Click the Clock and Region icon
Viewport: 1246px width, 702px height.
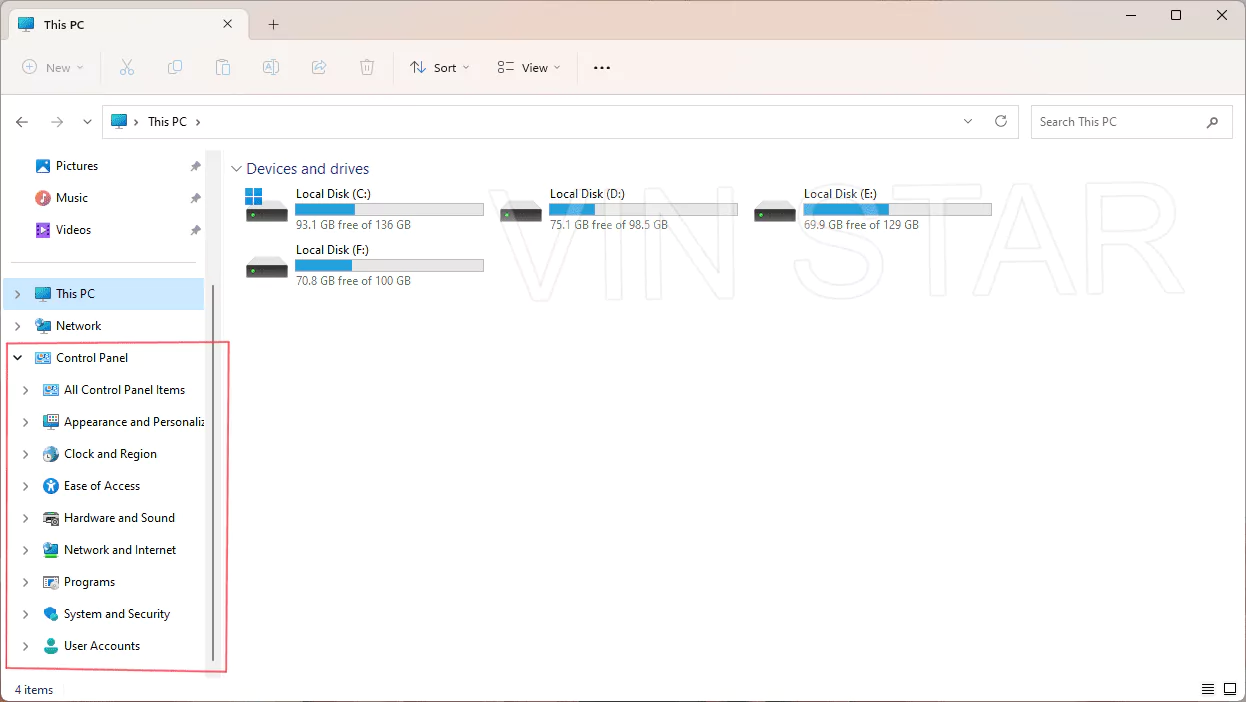click(x=51, y=454)
